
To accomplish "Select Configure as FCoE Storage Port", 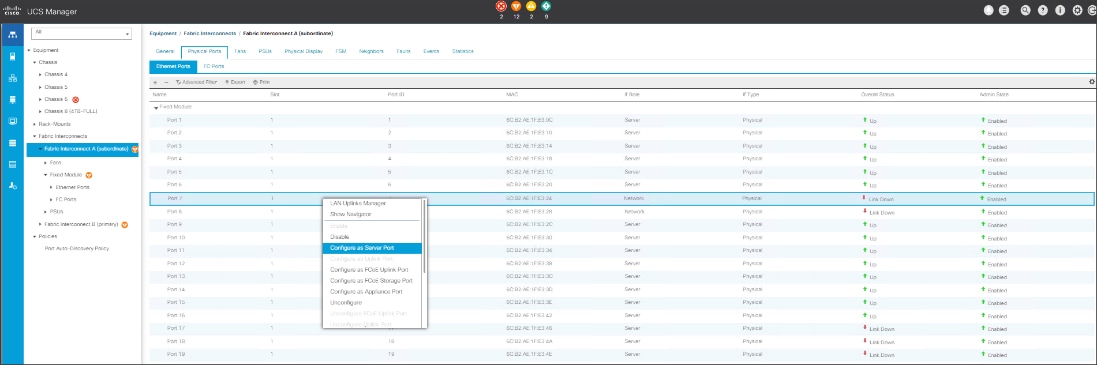I will [x=372, y=280].
